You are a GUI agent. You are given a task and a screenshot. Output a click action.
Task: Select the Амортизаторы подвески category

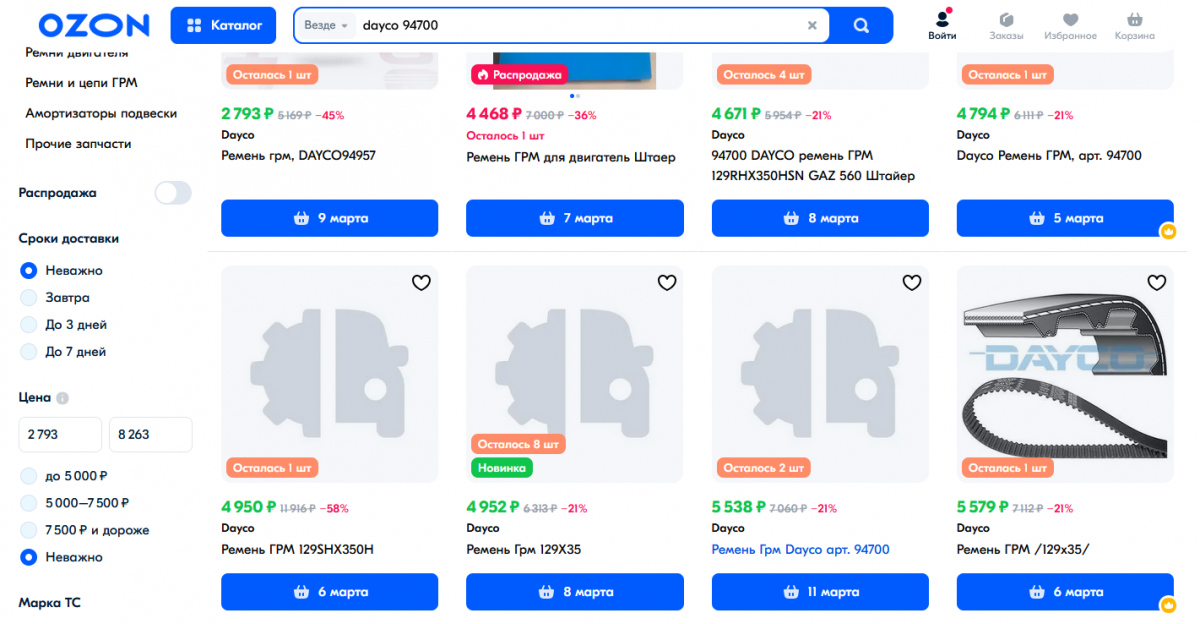pos(101,113)
